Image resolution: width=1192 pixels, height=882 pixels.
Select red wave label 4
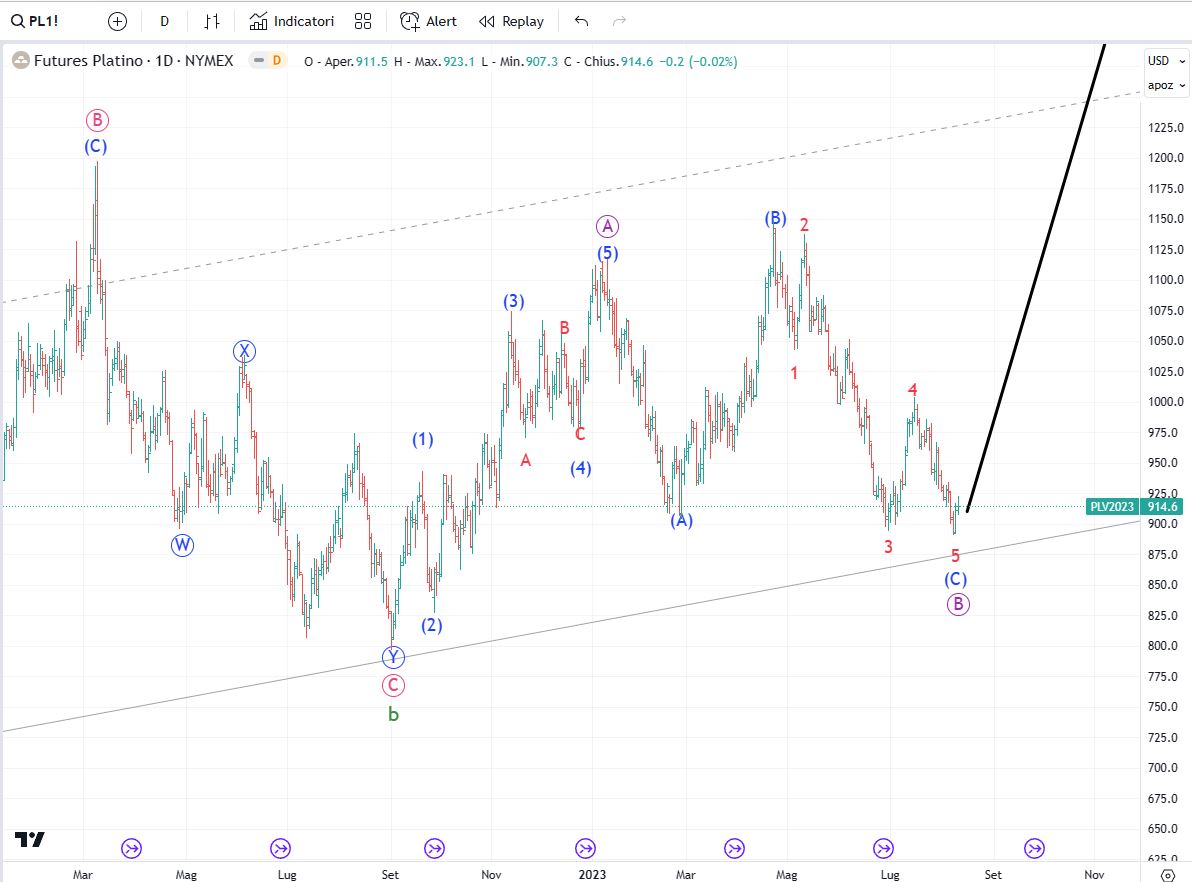pos(912,390)
